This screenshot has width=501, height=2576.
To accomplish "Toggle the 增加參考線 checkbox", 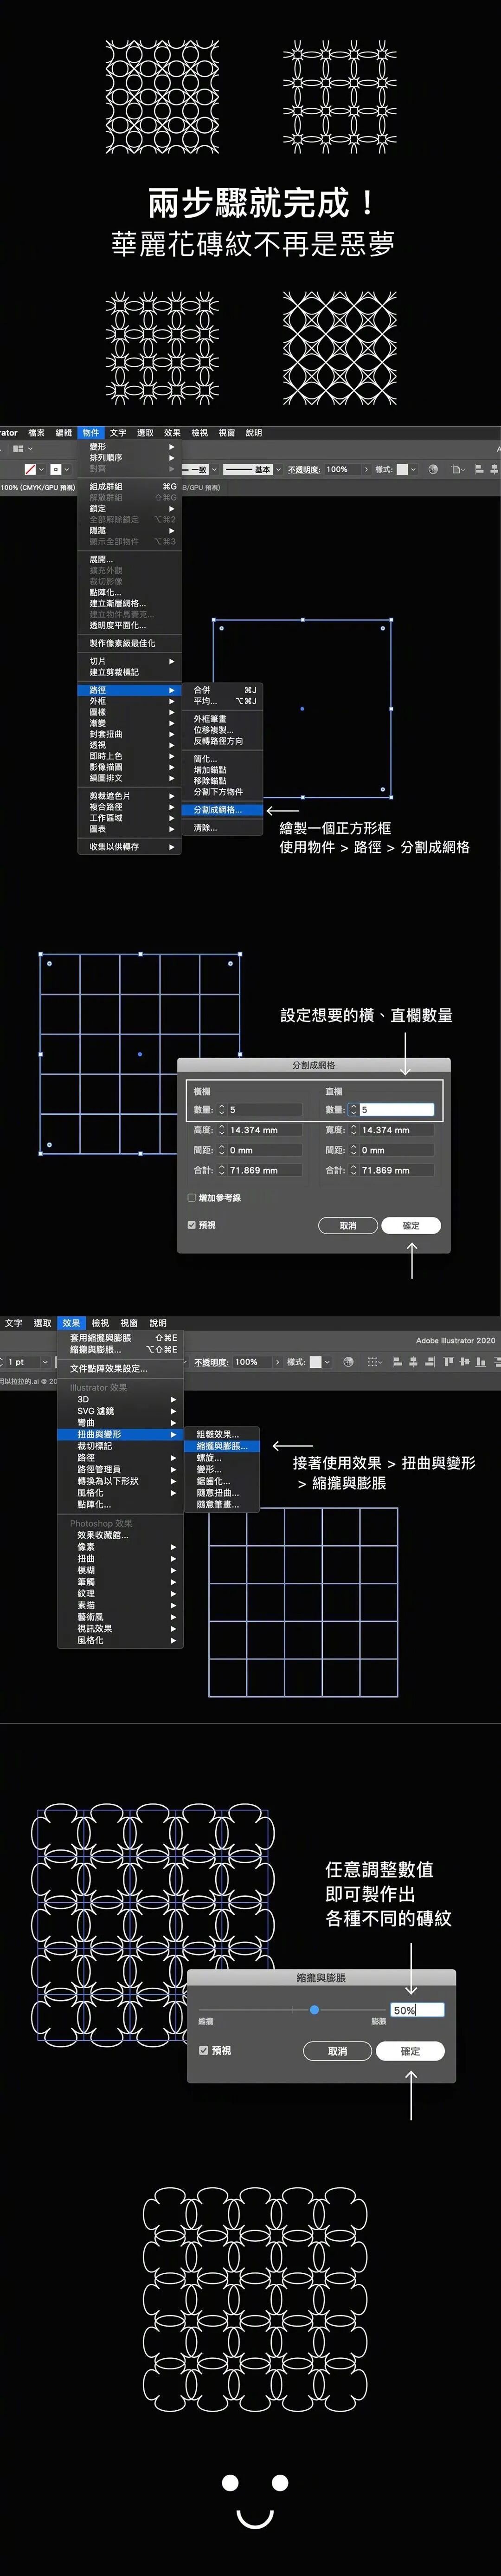I will coord(192,1197).
